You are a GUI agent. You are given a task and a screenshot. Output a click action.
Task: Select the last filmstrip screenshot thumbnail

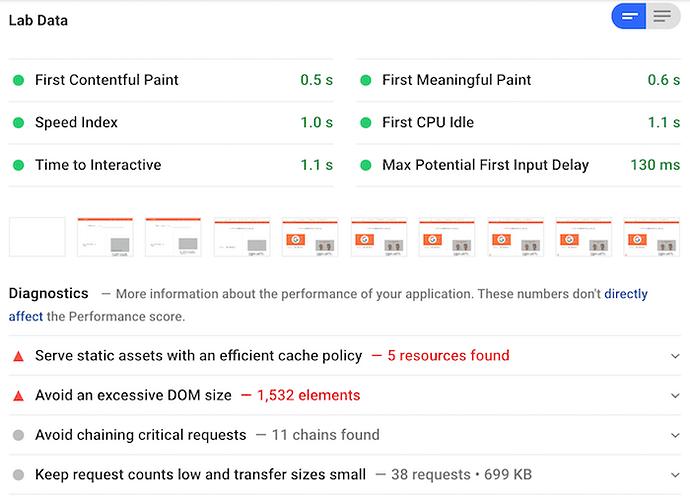click(x=651, y=237)
